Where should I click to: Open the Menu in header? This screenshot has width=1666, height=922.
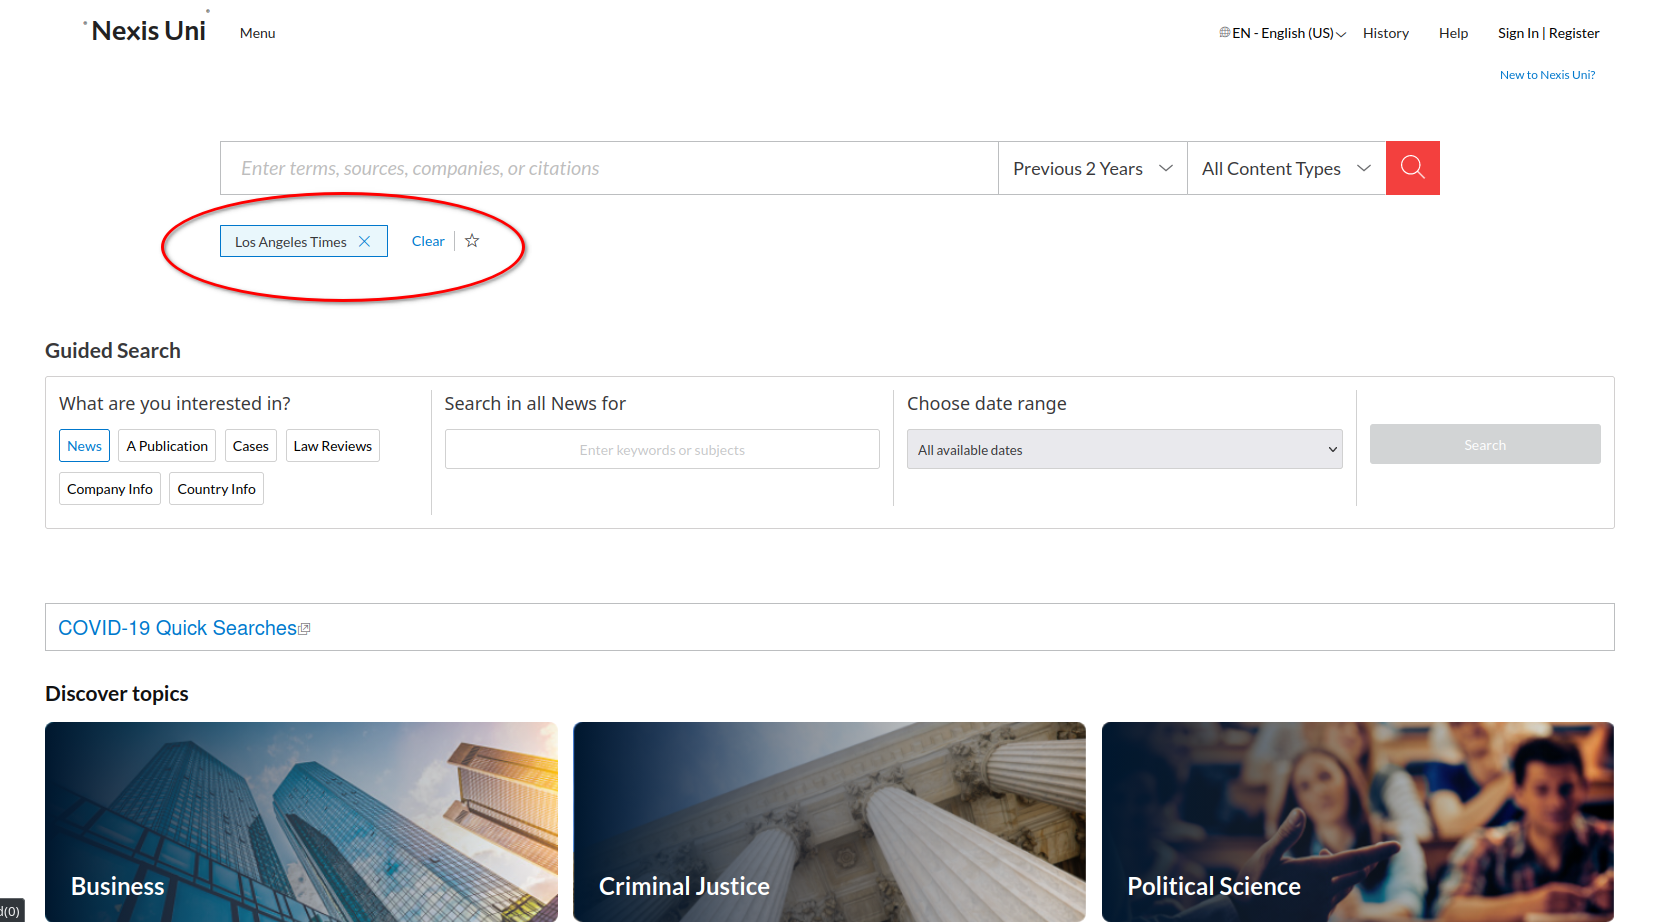[x=257, y=33]
